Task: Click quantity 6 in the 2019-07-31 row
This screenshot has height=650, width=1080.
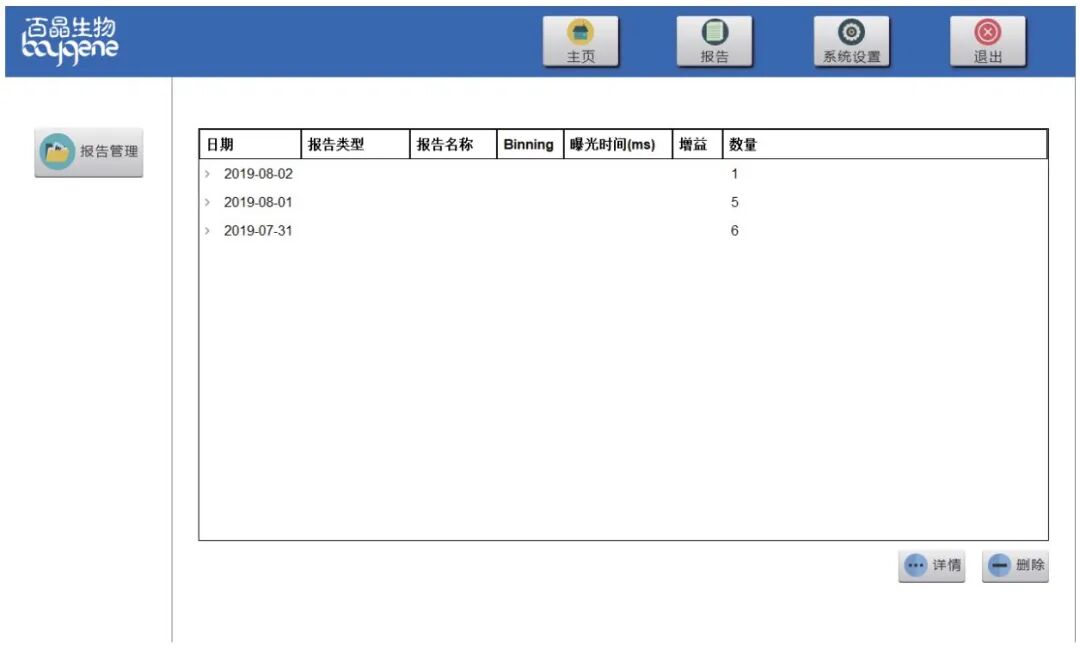Action: pos(734,231)
